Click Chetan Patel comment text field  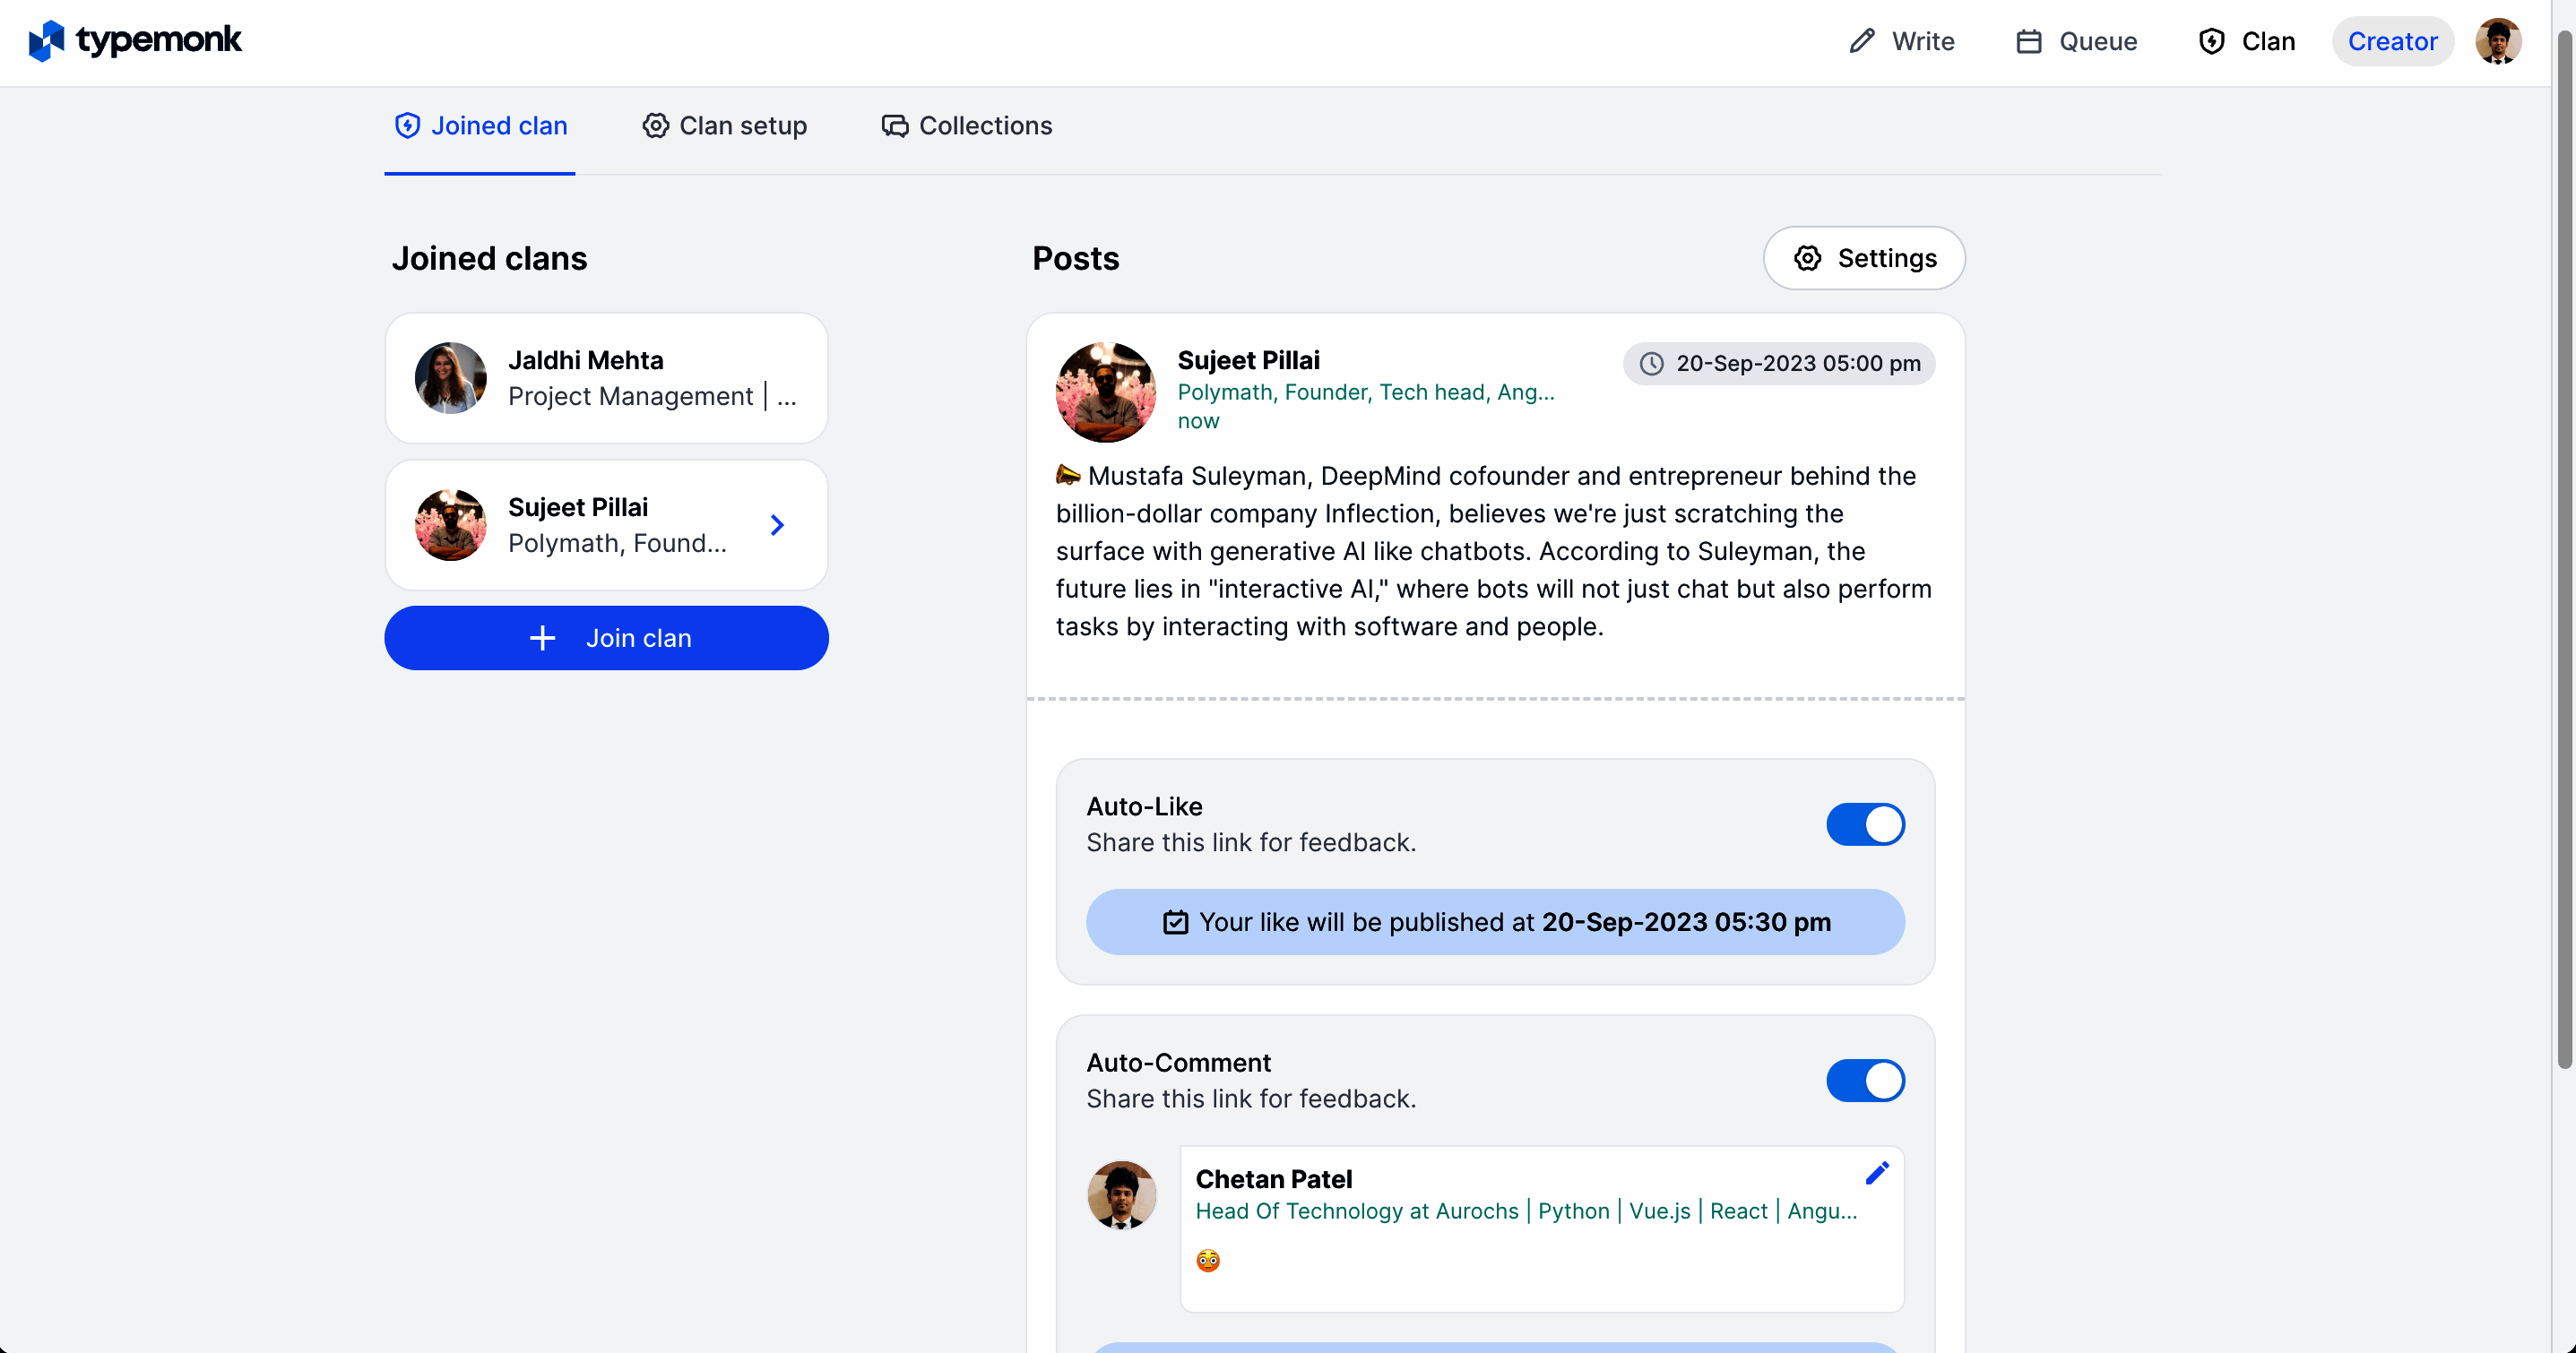pyautogui.click(x=1540, y=1262)
